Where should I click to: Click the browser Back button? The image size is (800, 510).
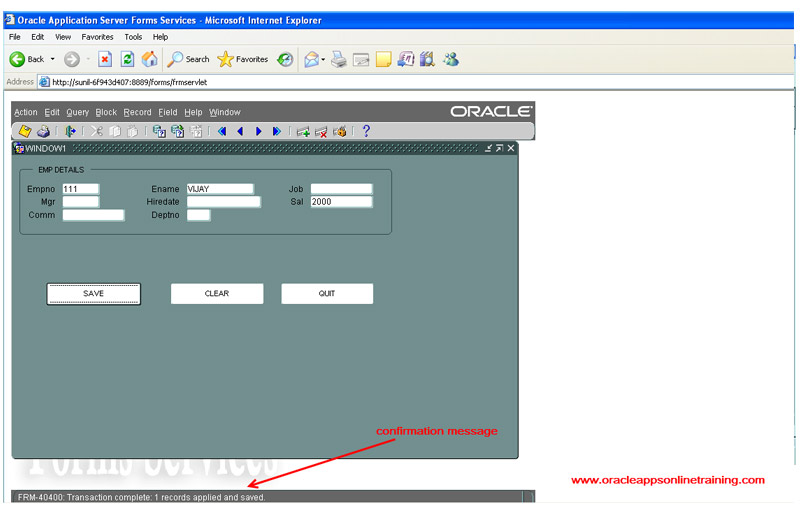tap(27, 59)
